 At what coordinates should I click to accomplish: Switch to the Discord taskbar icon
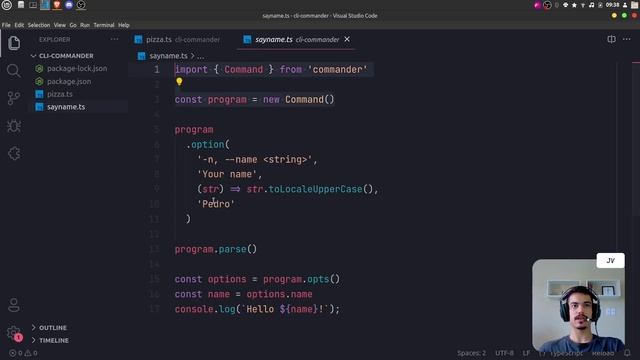[69, 5]
